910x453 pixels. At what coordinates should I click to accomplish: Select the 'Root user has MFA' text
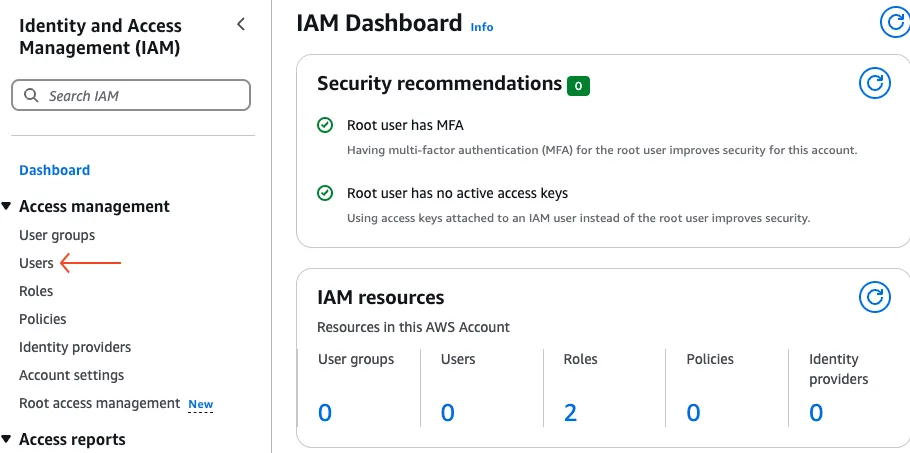[405, 125]
